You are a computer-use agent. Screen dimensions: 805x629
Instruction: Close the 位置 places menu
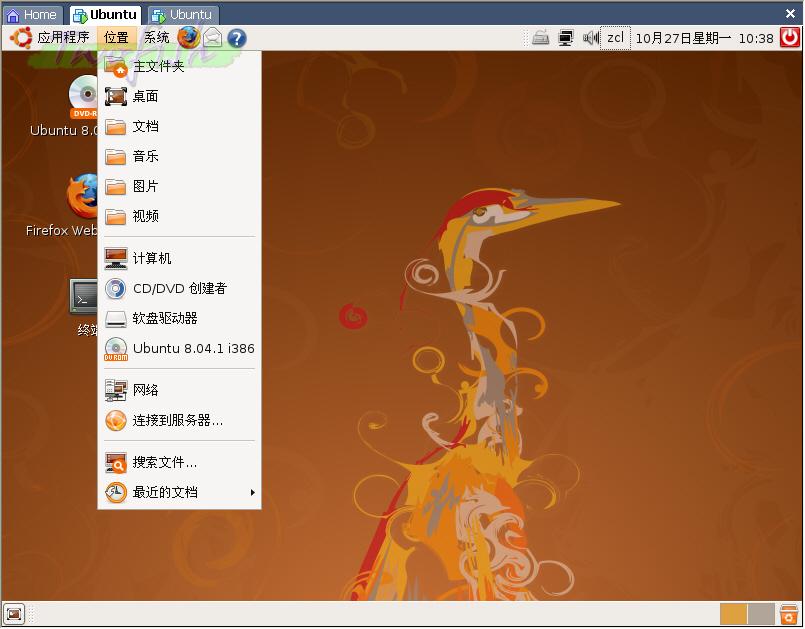116,37
